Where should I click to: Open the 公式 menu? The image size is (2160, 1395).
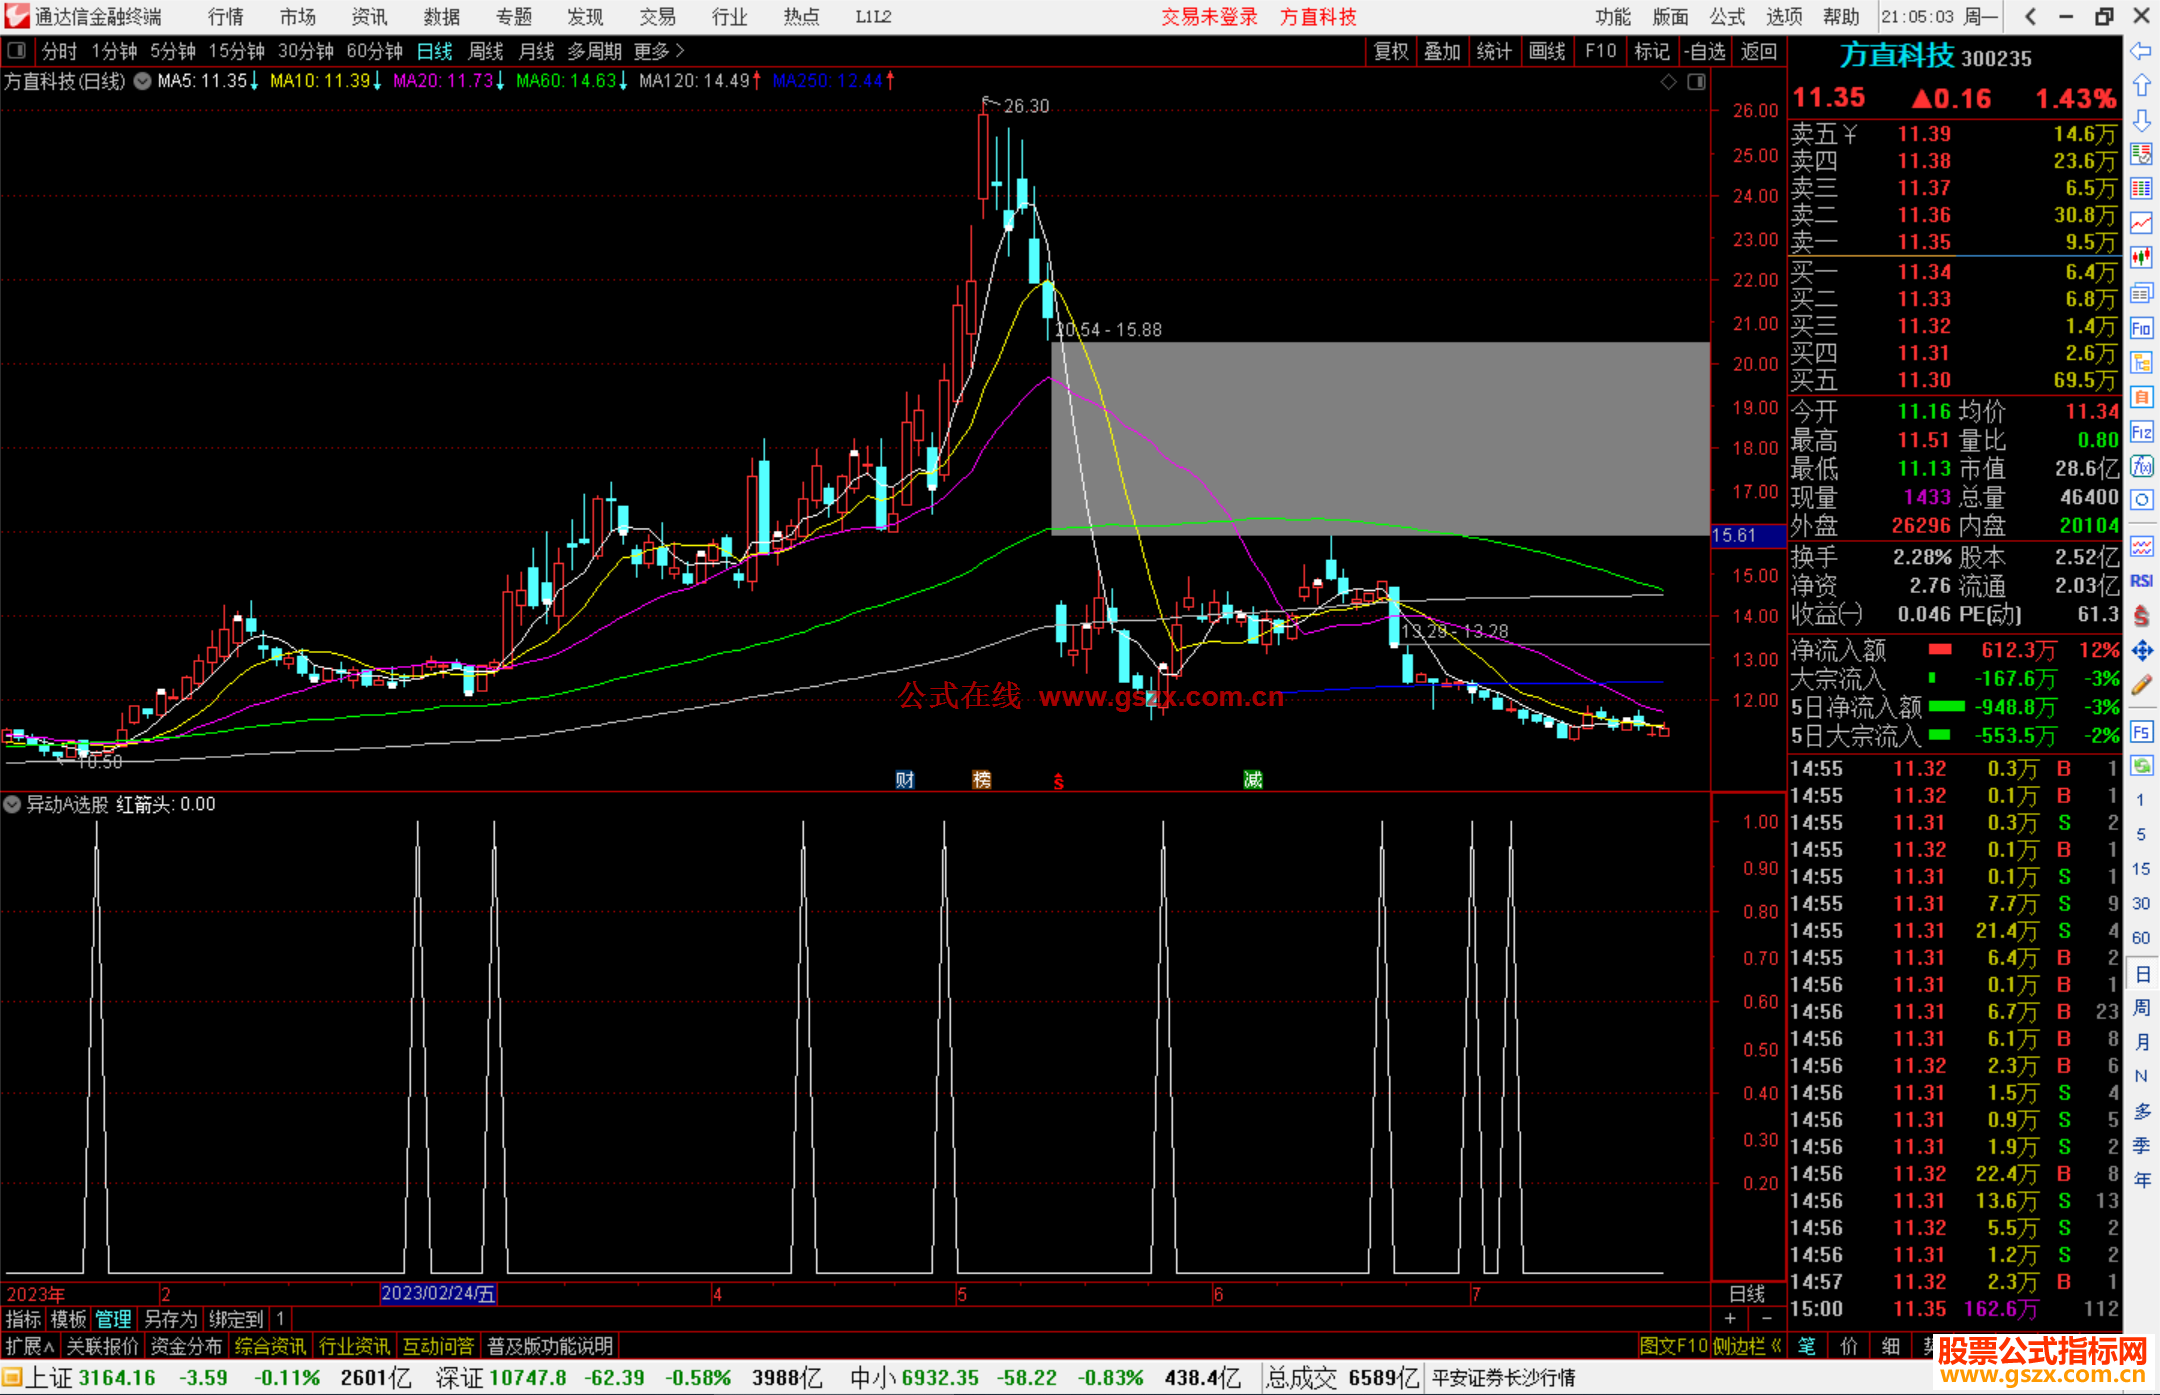[x=1727, y=17]
